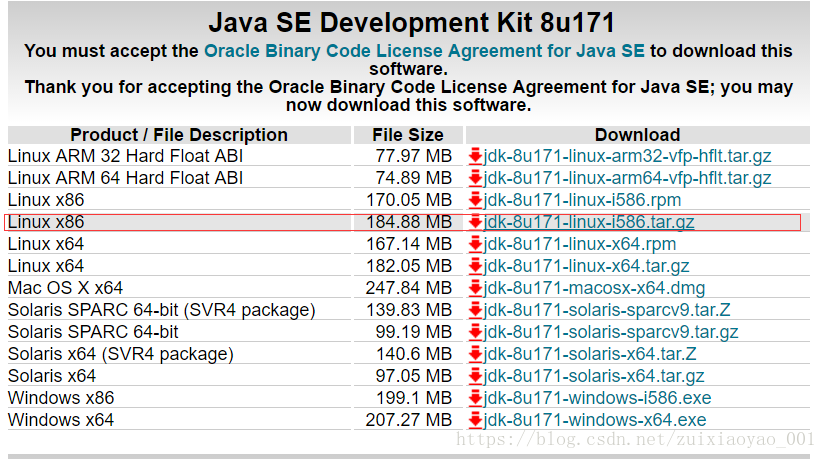Select Solaris SPARC 64-bit (SVR4 package) text
The image size is (827, 459).
pos(161,310)
